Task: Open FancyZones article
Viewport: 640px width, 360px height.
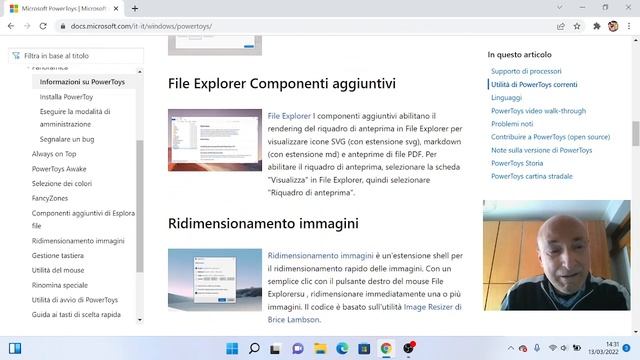Action: [50, 198]
